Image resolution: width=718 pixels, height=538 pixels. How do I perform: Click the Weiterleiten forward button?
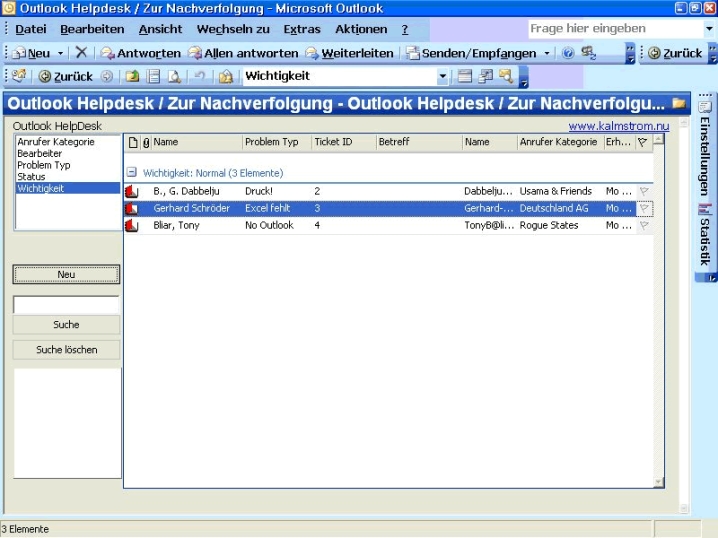coord(349,53)
